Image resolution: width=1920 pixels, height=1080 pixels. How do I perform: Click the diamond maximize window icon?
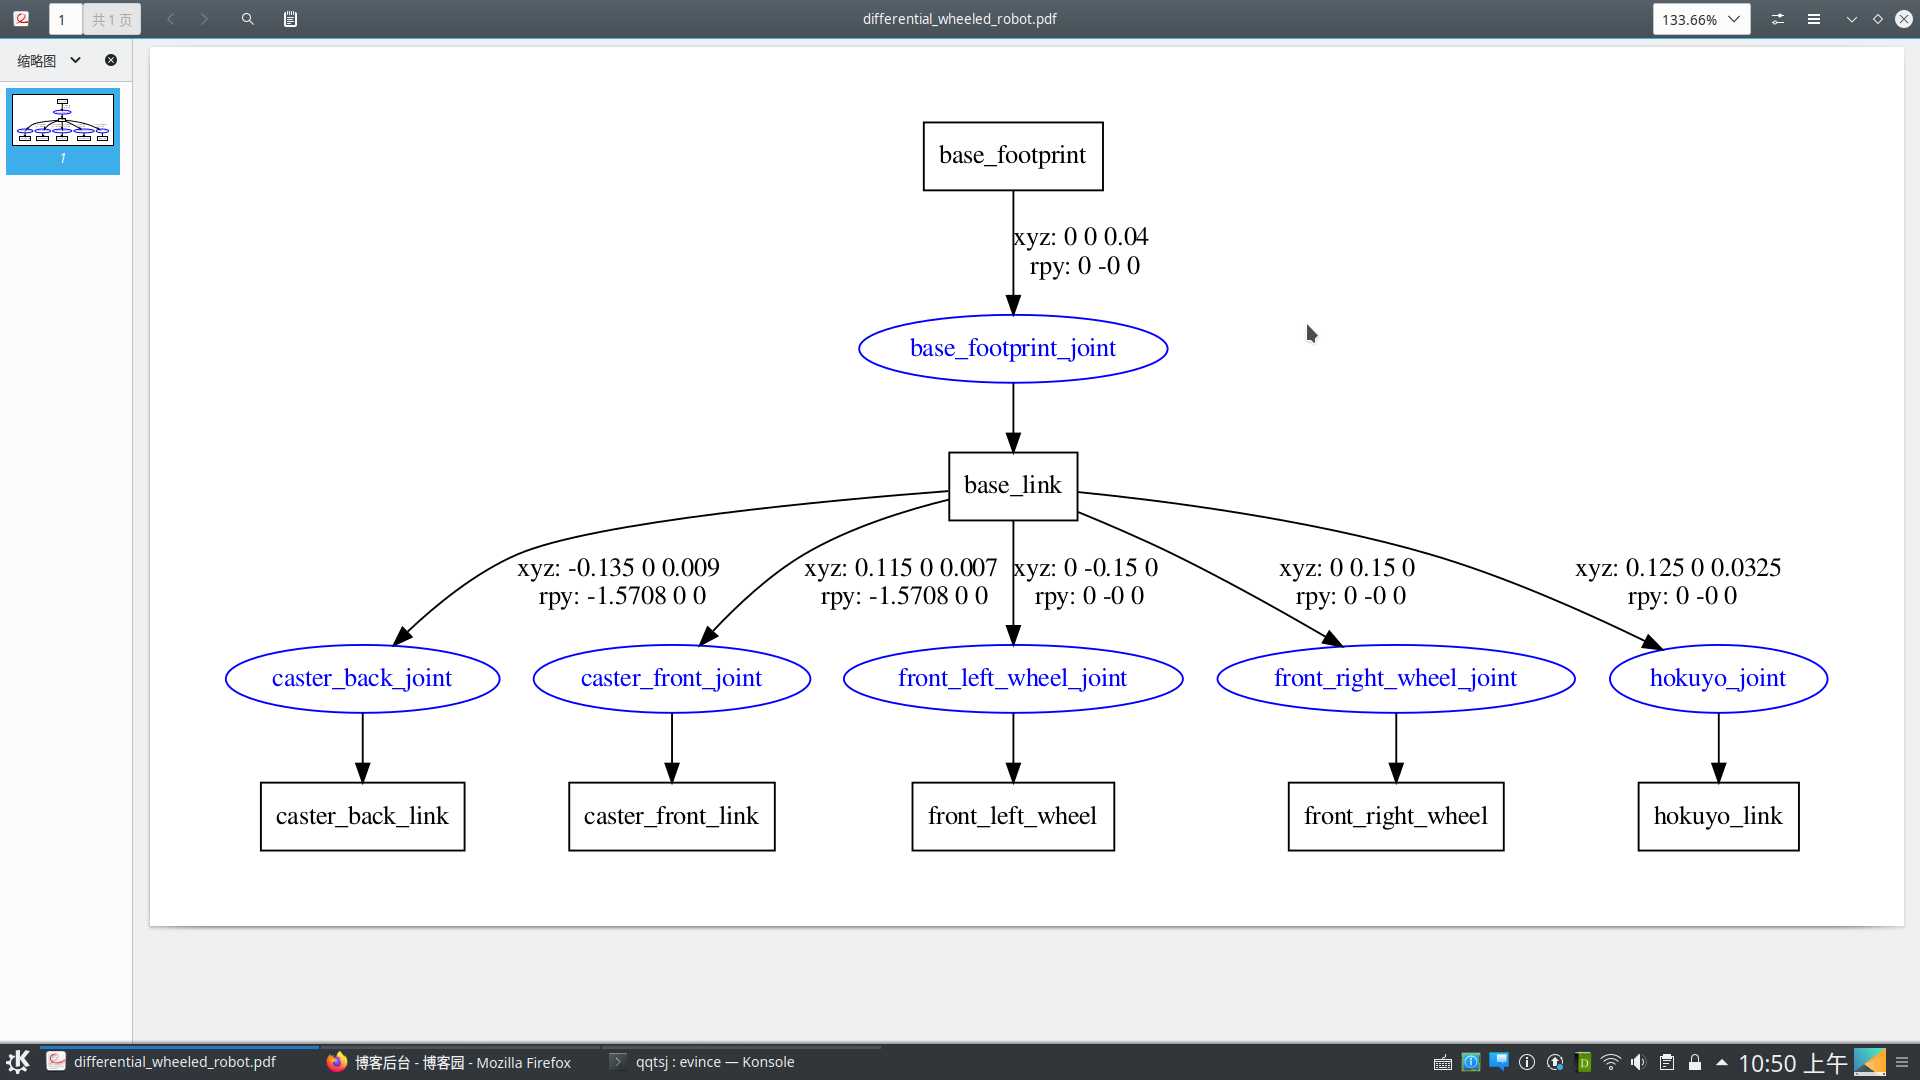[x=1878, y=19]
